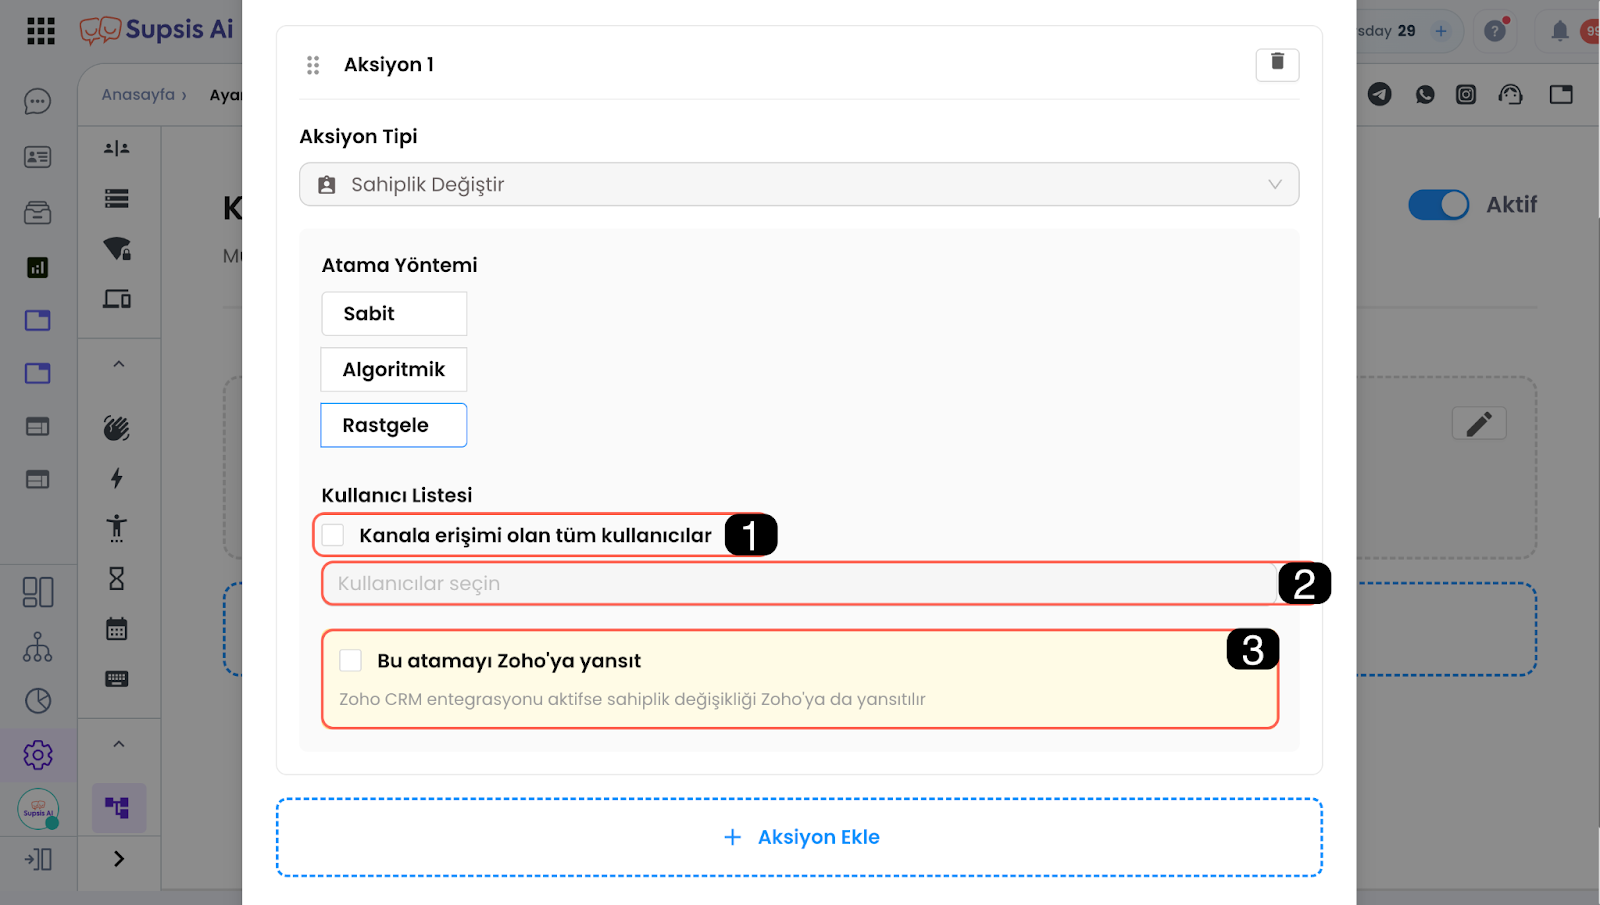Select the Algoritmik assignment method
This screenshot has height=905, width=1600.
point(394,370)
